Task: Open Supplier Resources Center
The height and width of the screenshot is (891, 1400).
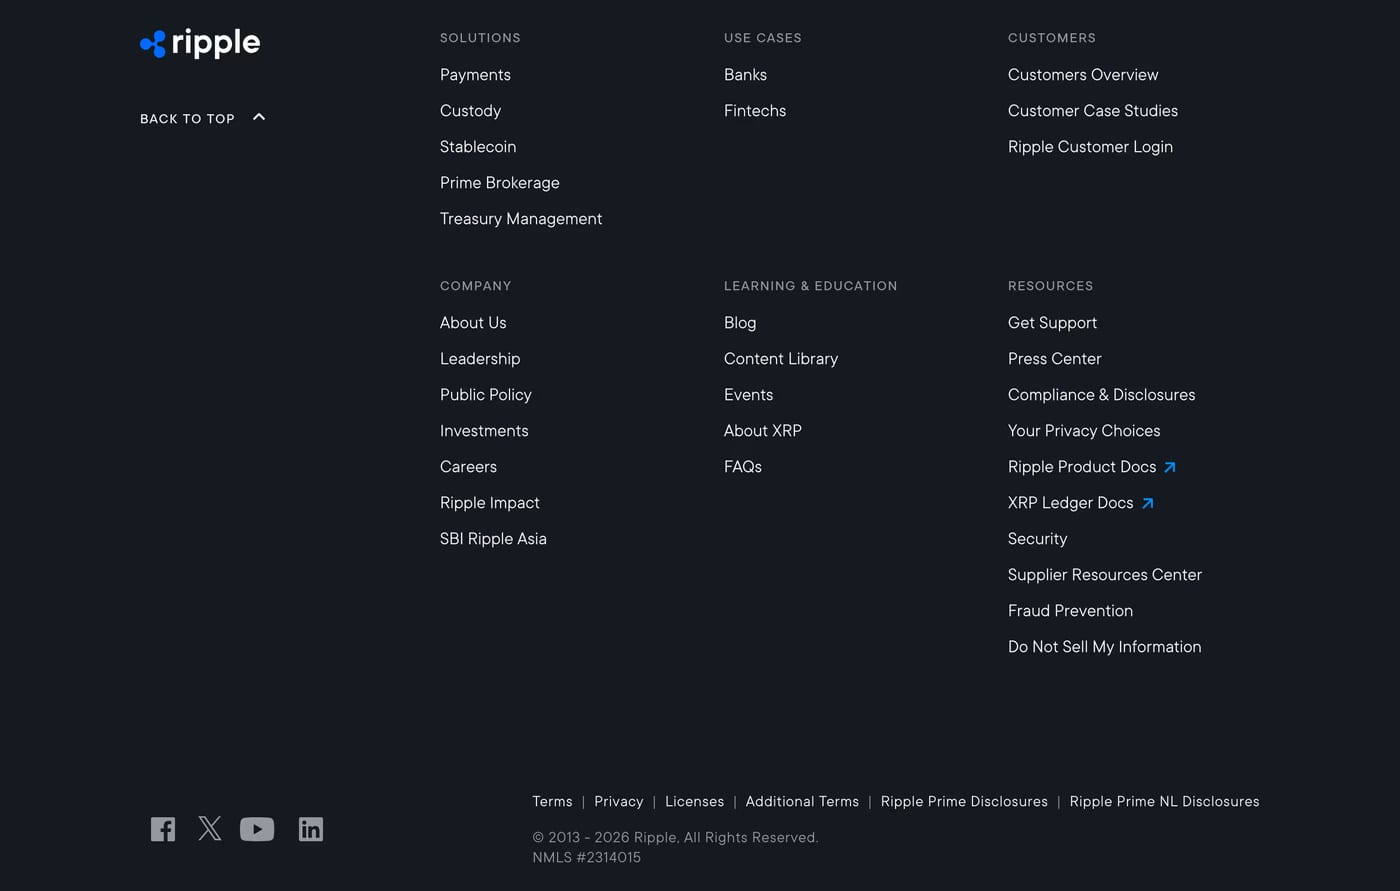Action: click(1105, 575)
